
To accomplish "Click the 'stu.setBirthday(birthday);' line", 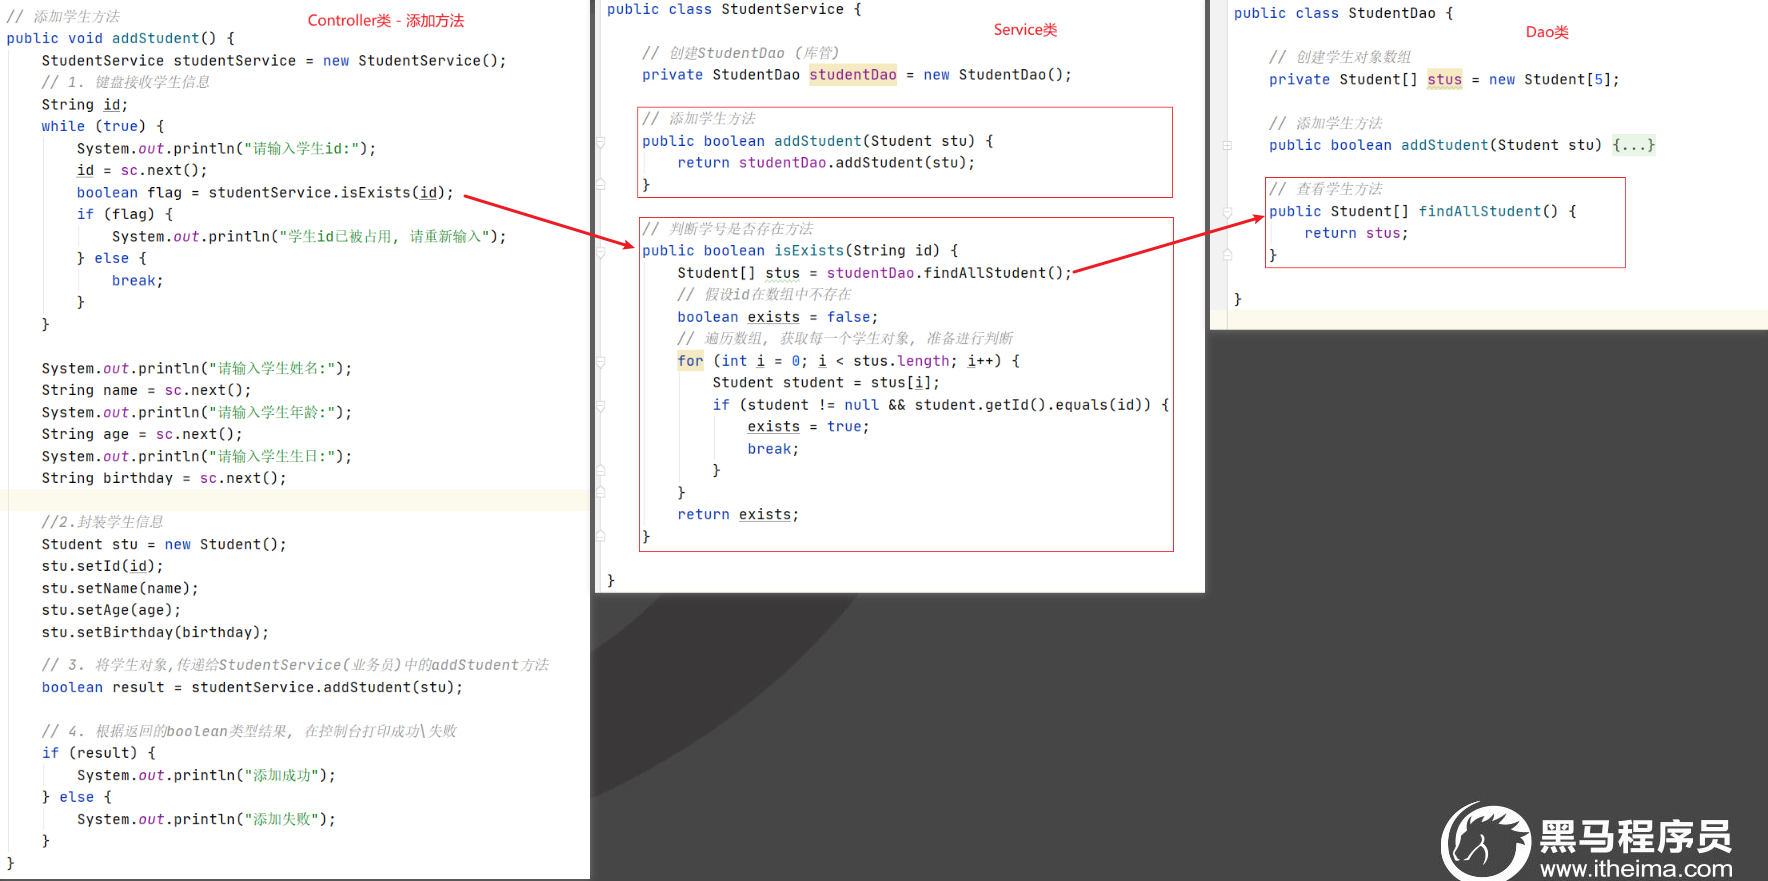I will point(156,633).
